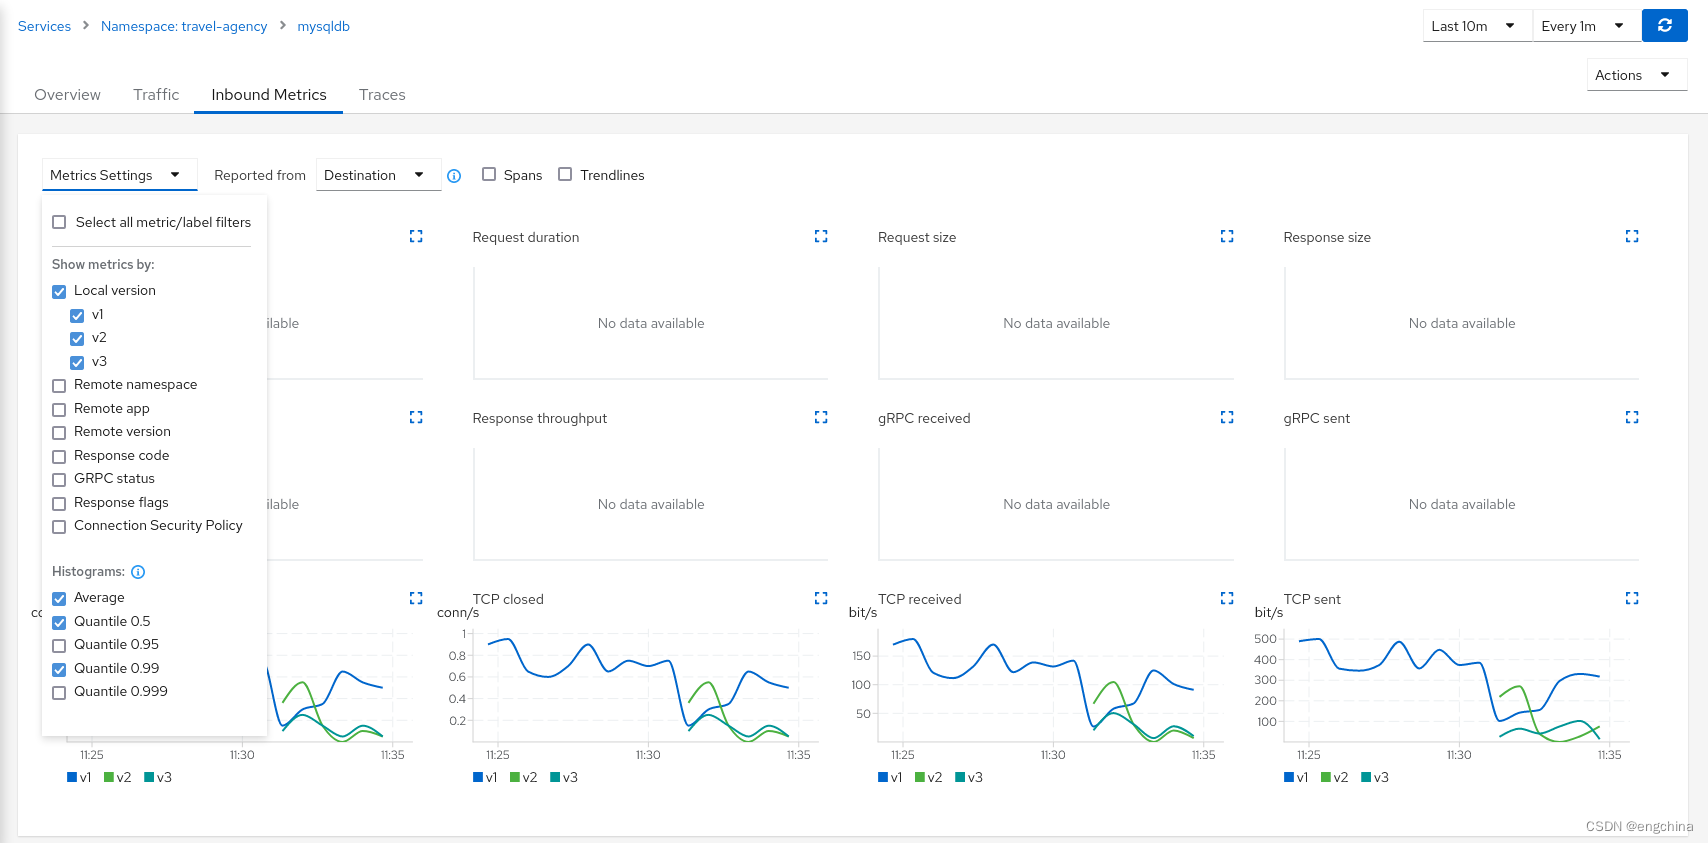Switch to the Traces tab
The width and height of the screenshot is (1708, 843).
(x=382, y=95)
